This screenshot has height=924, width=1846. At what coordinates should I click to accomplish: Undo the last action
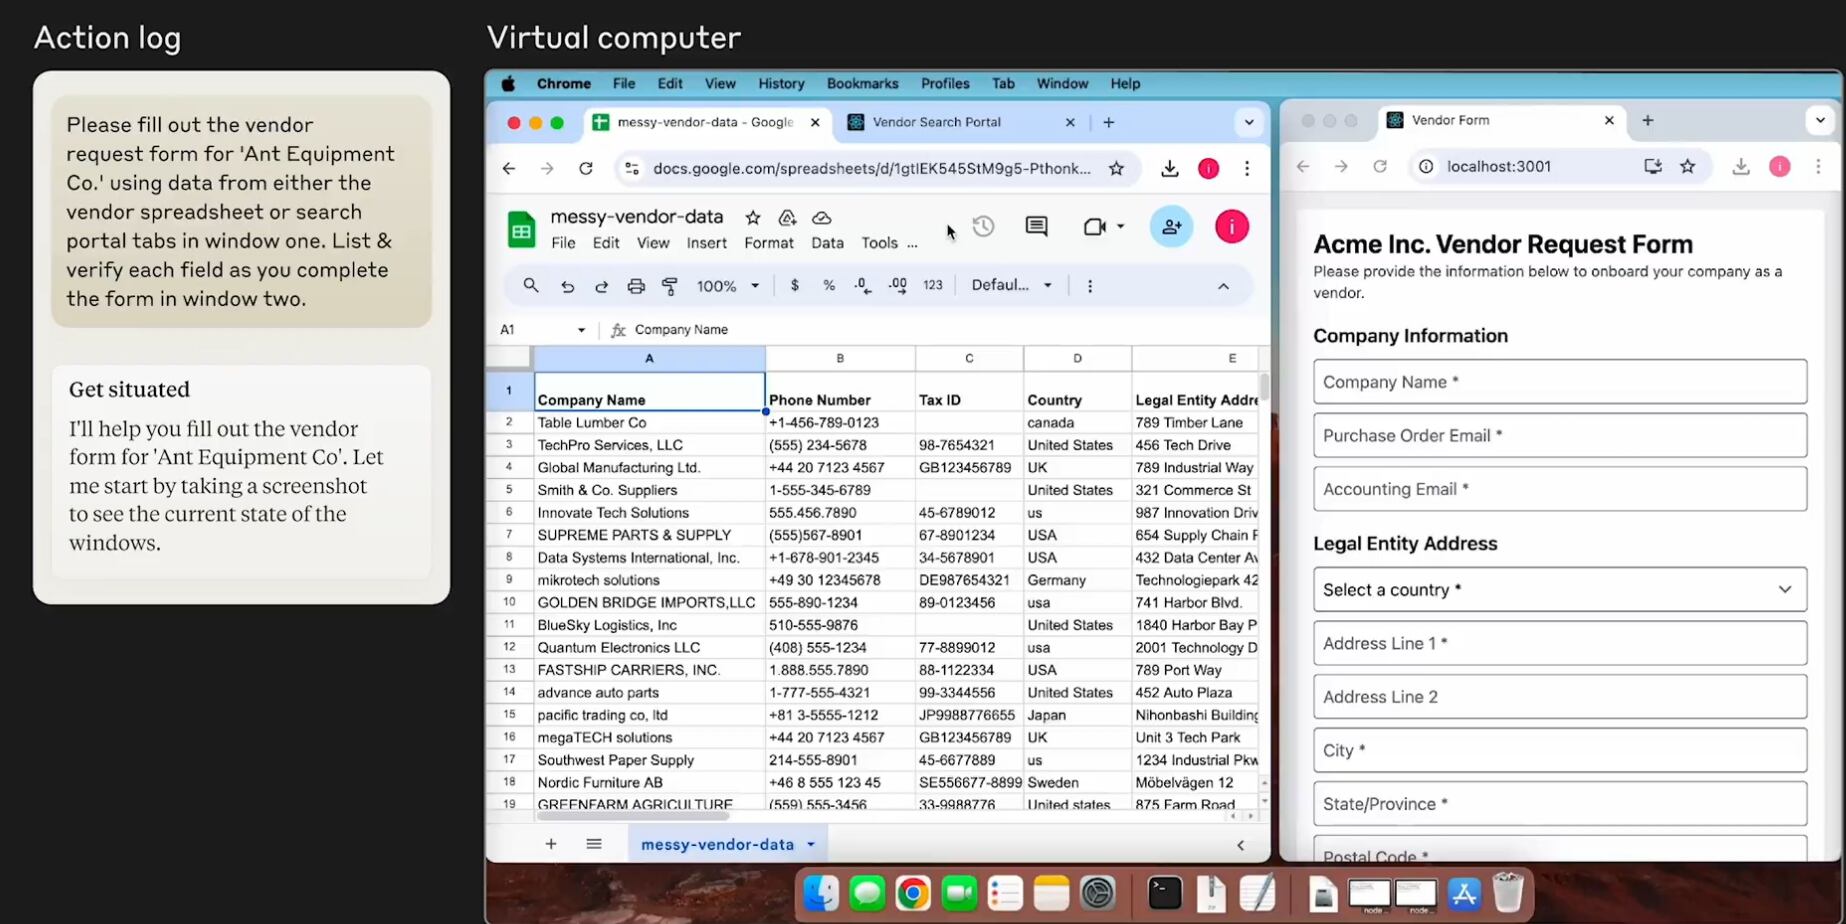(567, 286)
